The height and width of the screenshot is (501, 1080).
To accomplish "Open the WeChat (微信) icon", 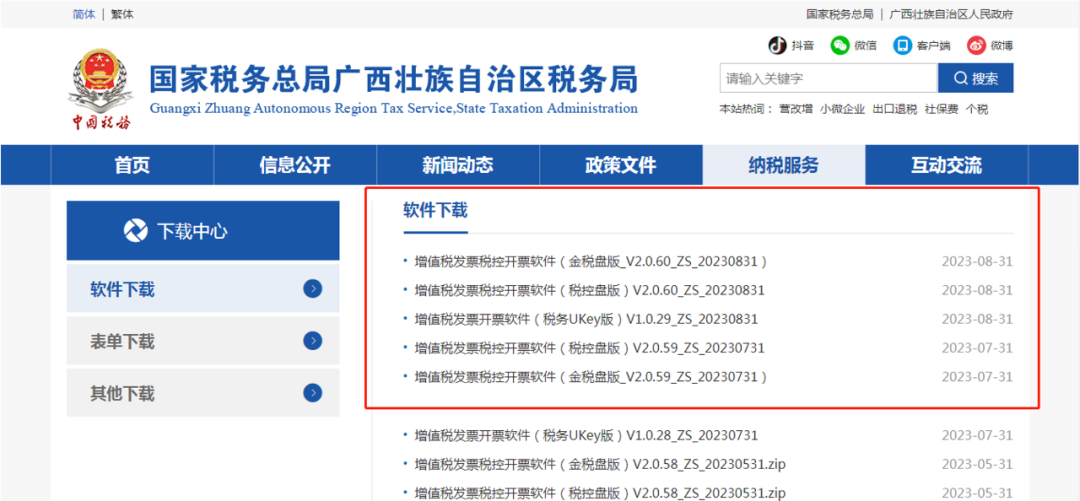I will click(x=840, y=45).
